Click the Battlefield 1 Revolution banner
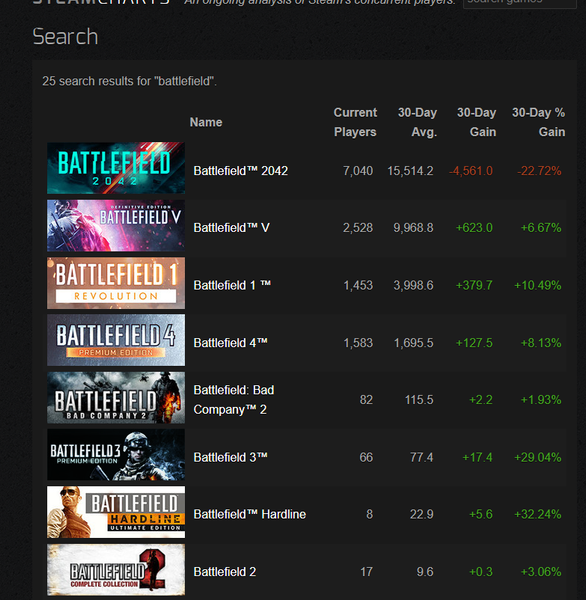The width and height of the screenshot is (586, 600). click(116, 283)
